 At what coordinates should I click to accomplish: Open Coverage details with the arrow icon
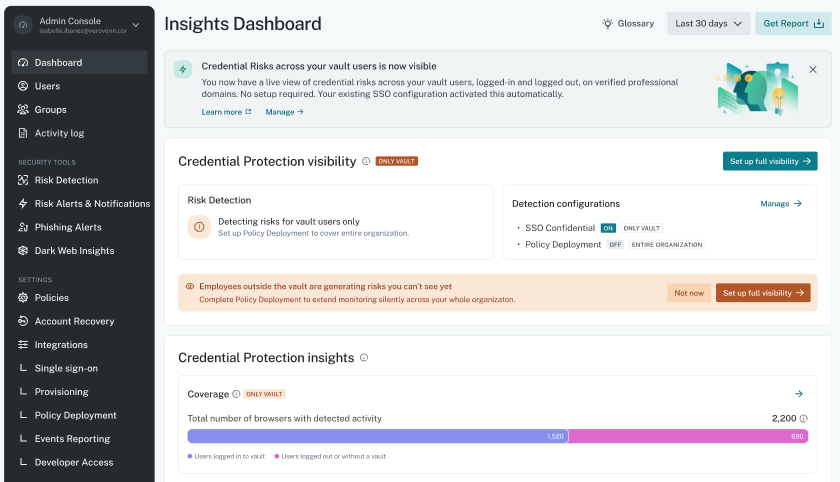(x=799, y=394)
